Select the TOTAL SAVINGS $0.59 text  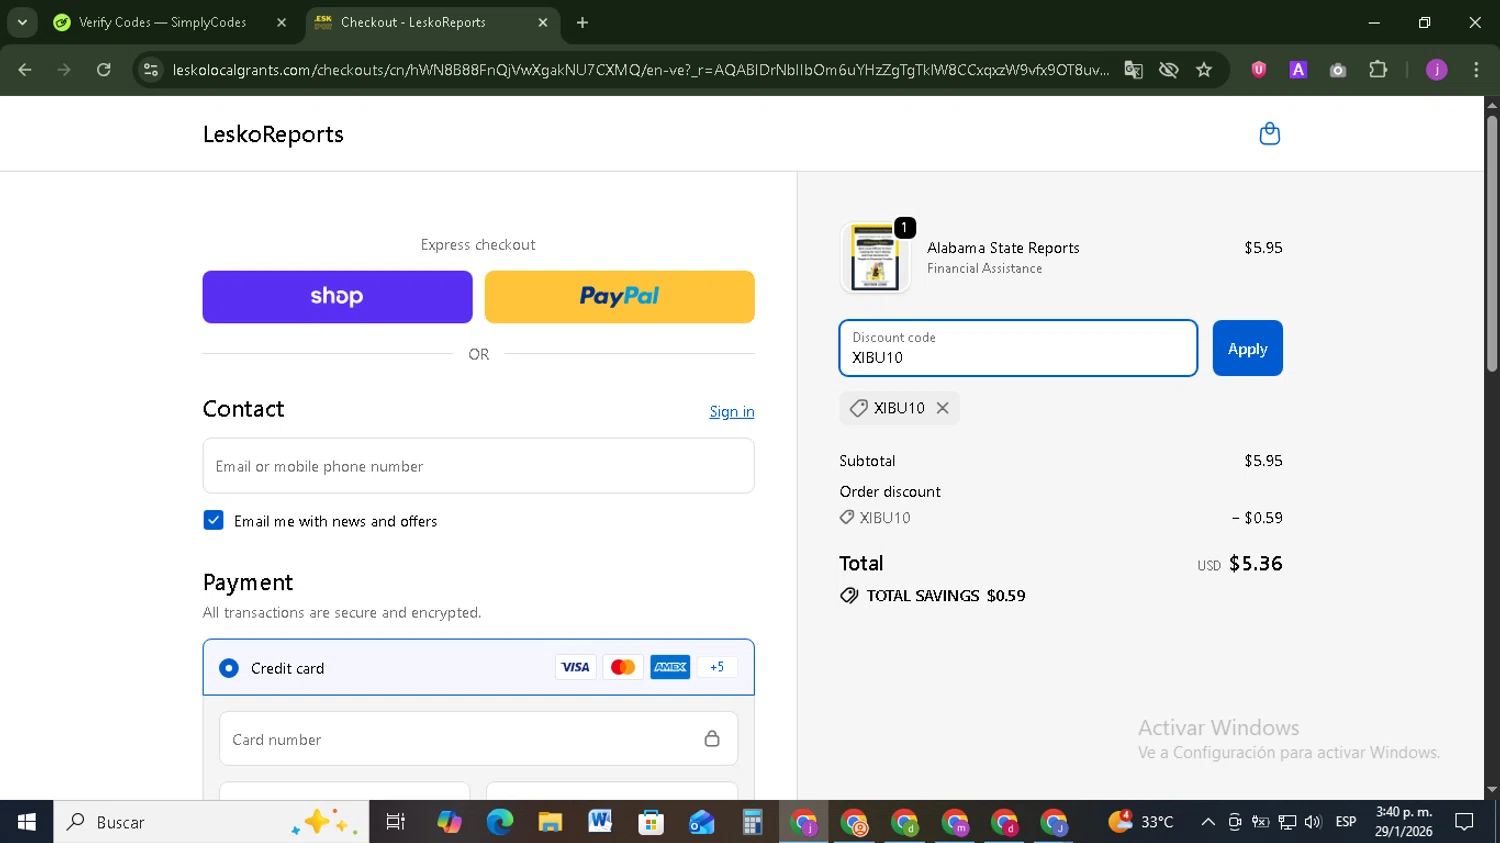pyautogui.click(x=945, y=596)
